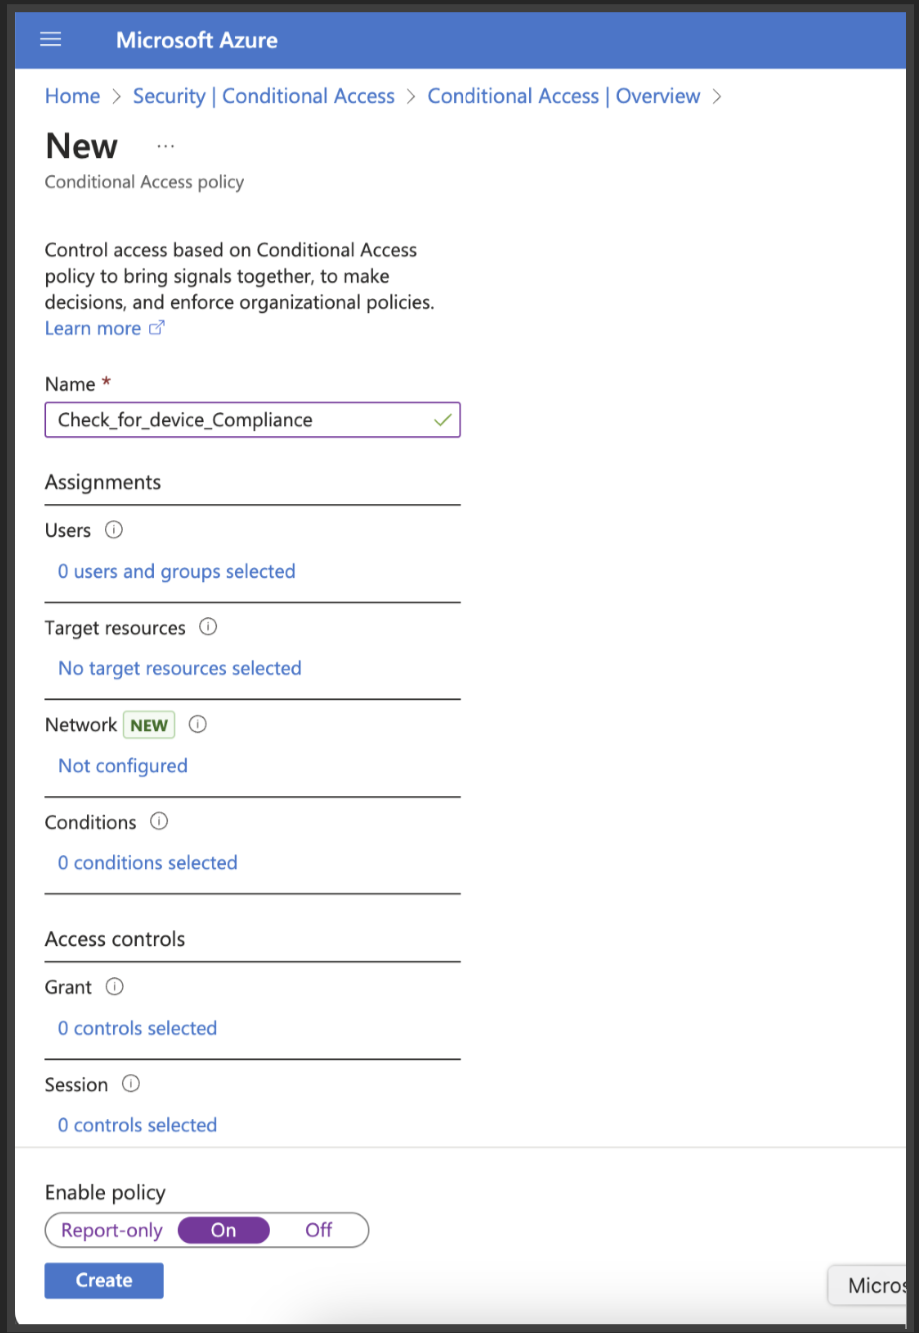Click the Network info icon
This screenshot has width=919, height=1333.
click(x=198, y=724)
